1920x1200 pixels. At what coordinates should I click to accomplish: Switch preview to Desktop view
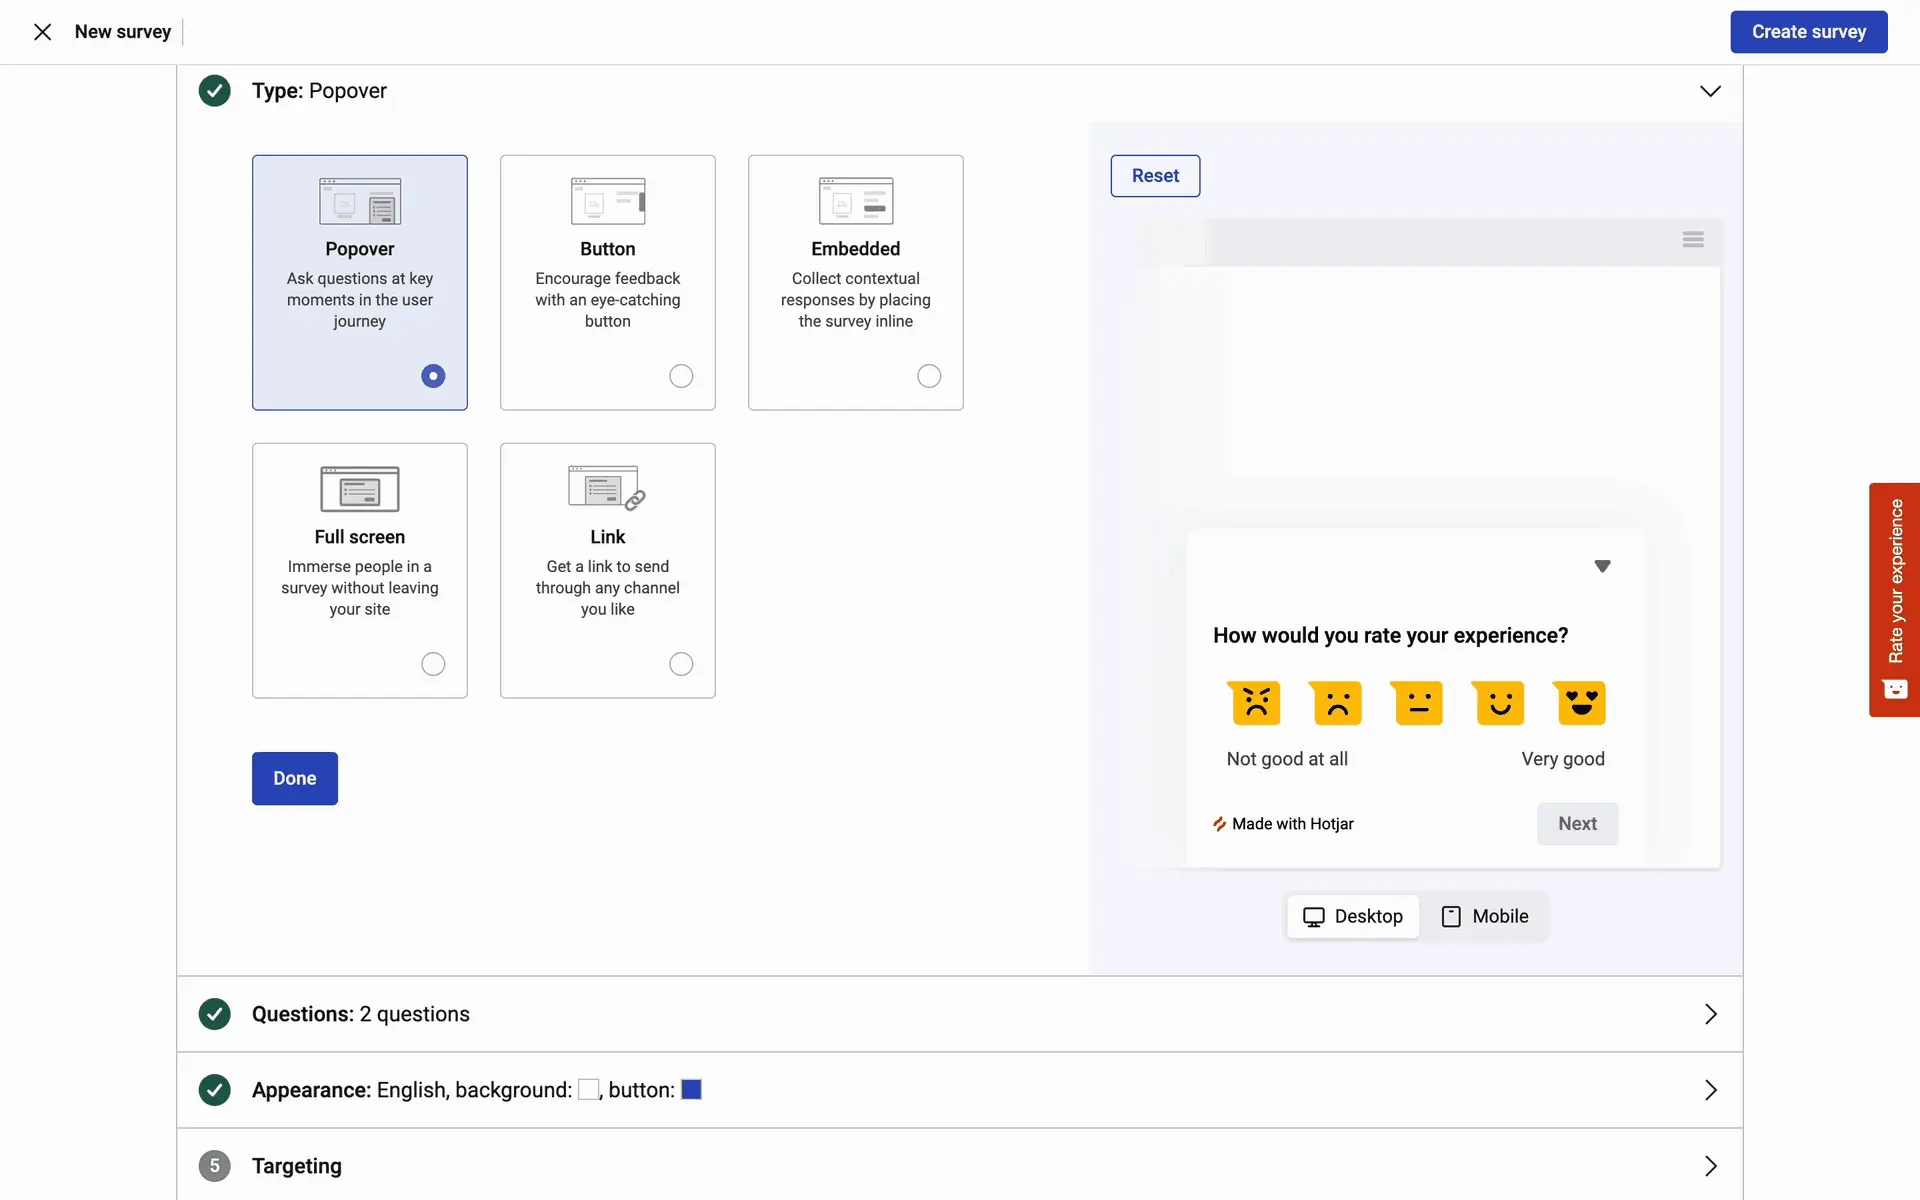click(x=1353, y=916)
